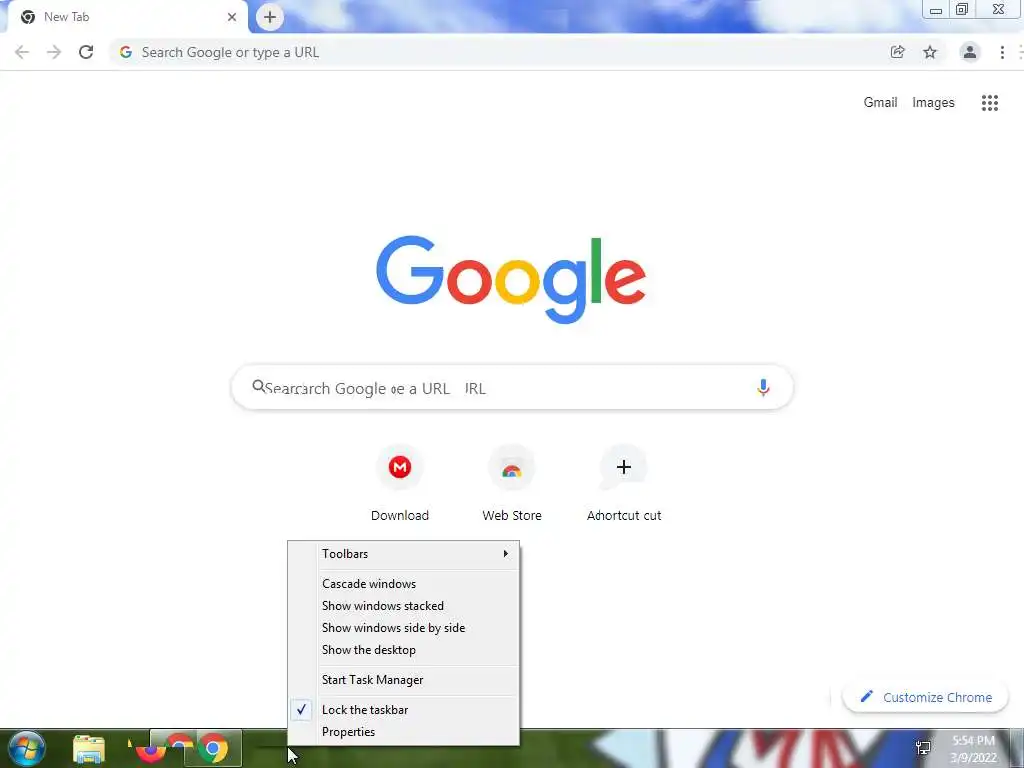Launch Start Task Manager from the menu
Viewport: 1024px width, 768px height.
(404, 680)
